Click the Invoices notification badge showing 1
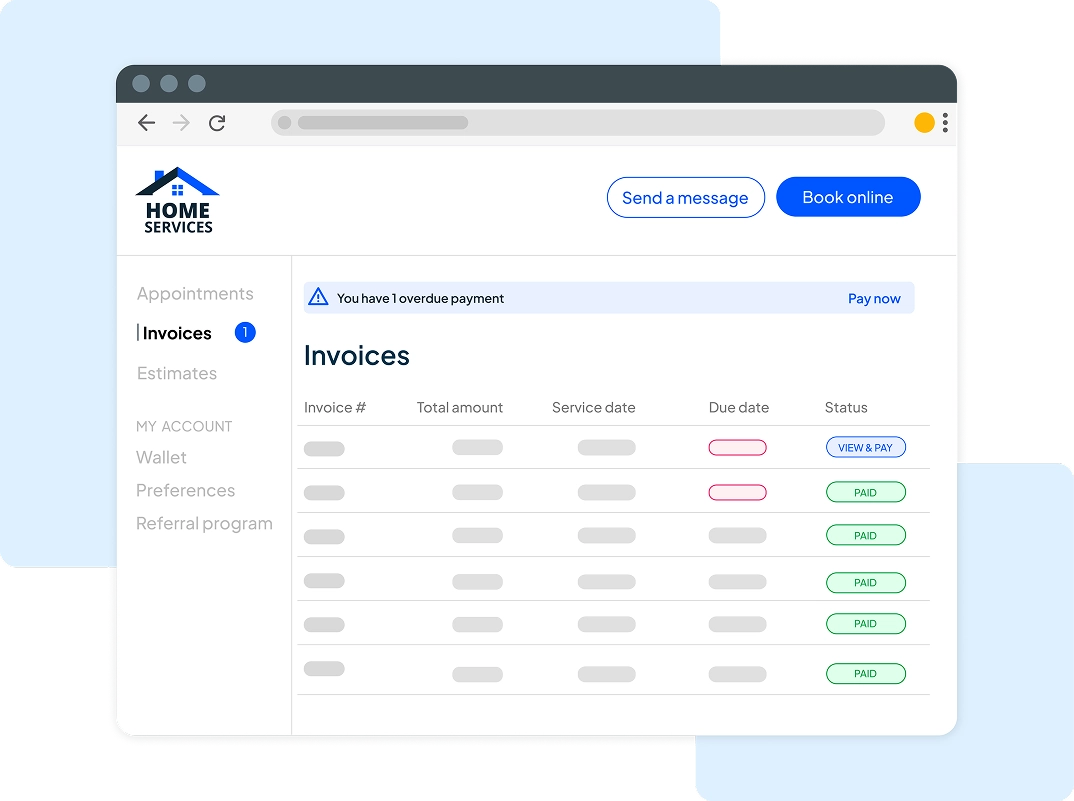The width and height of the screenshot is (1074, 801). click(x=244, y=332)
